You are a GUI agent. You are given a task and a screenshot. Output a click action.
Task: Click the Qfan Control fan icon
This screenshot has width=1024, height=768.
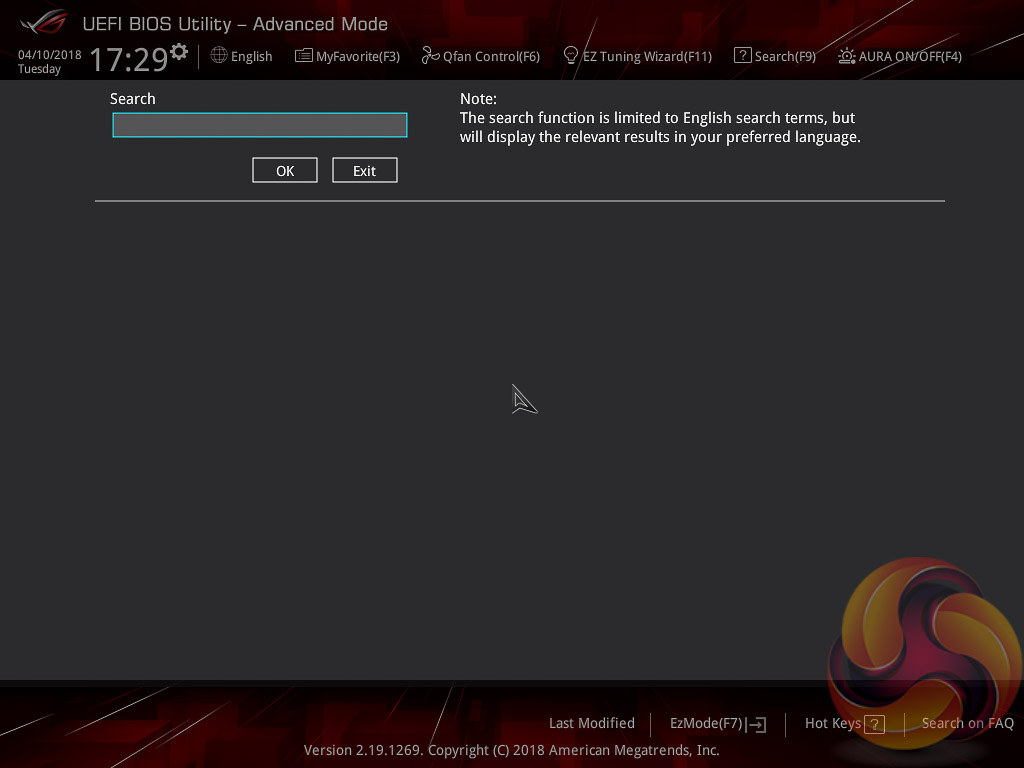click(430, 56)
